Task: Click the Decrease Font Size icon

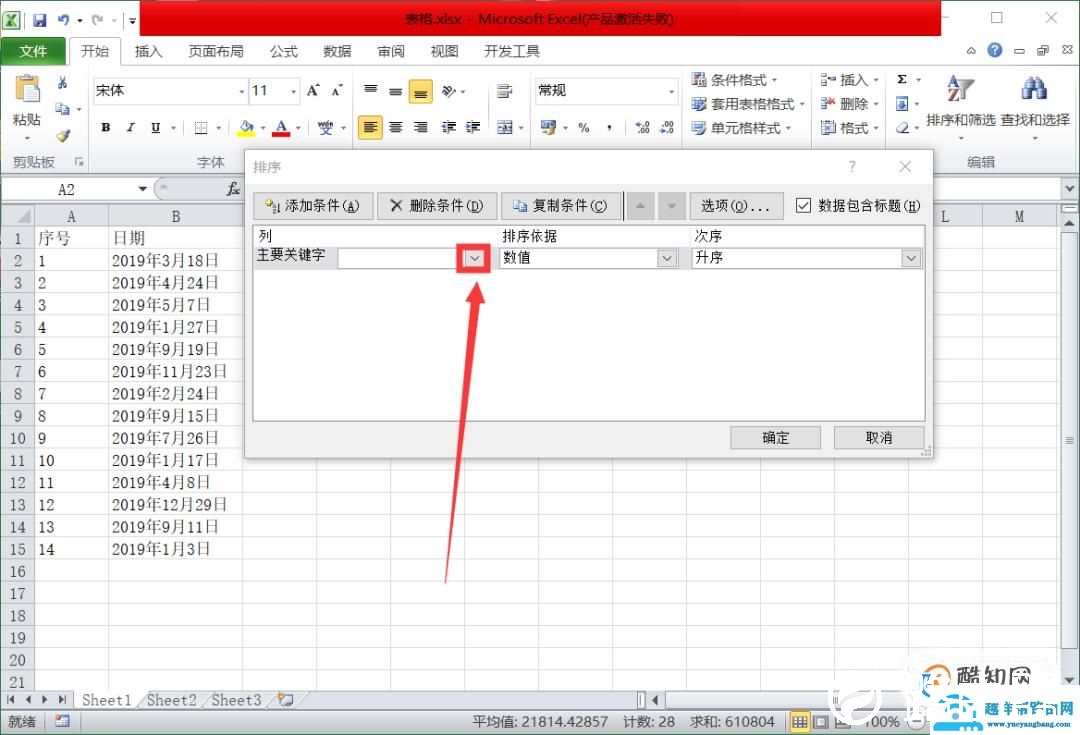Action: coord(337,90)
